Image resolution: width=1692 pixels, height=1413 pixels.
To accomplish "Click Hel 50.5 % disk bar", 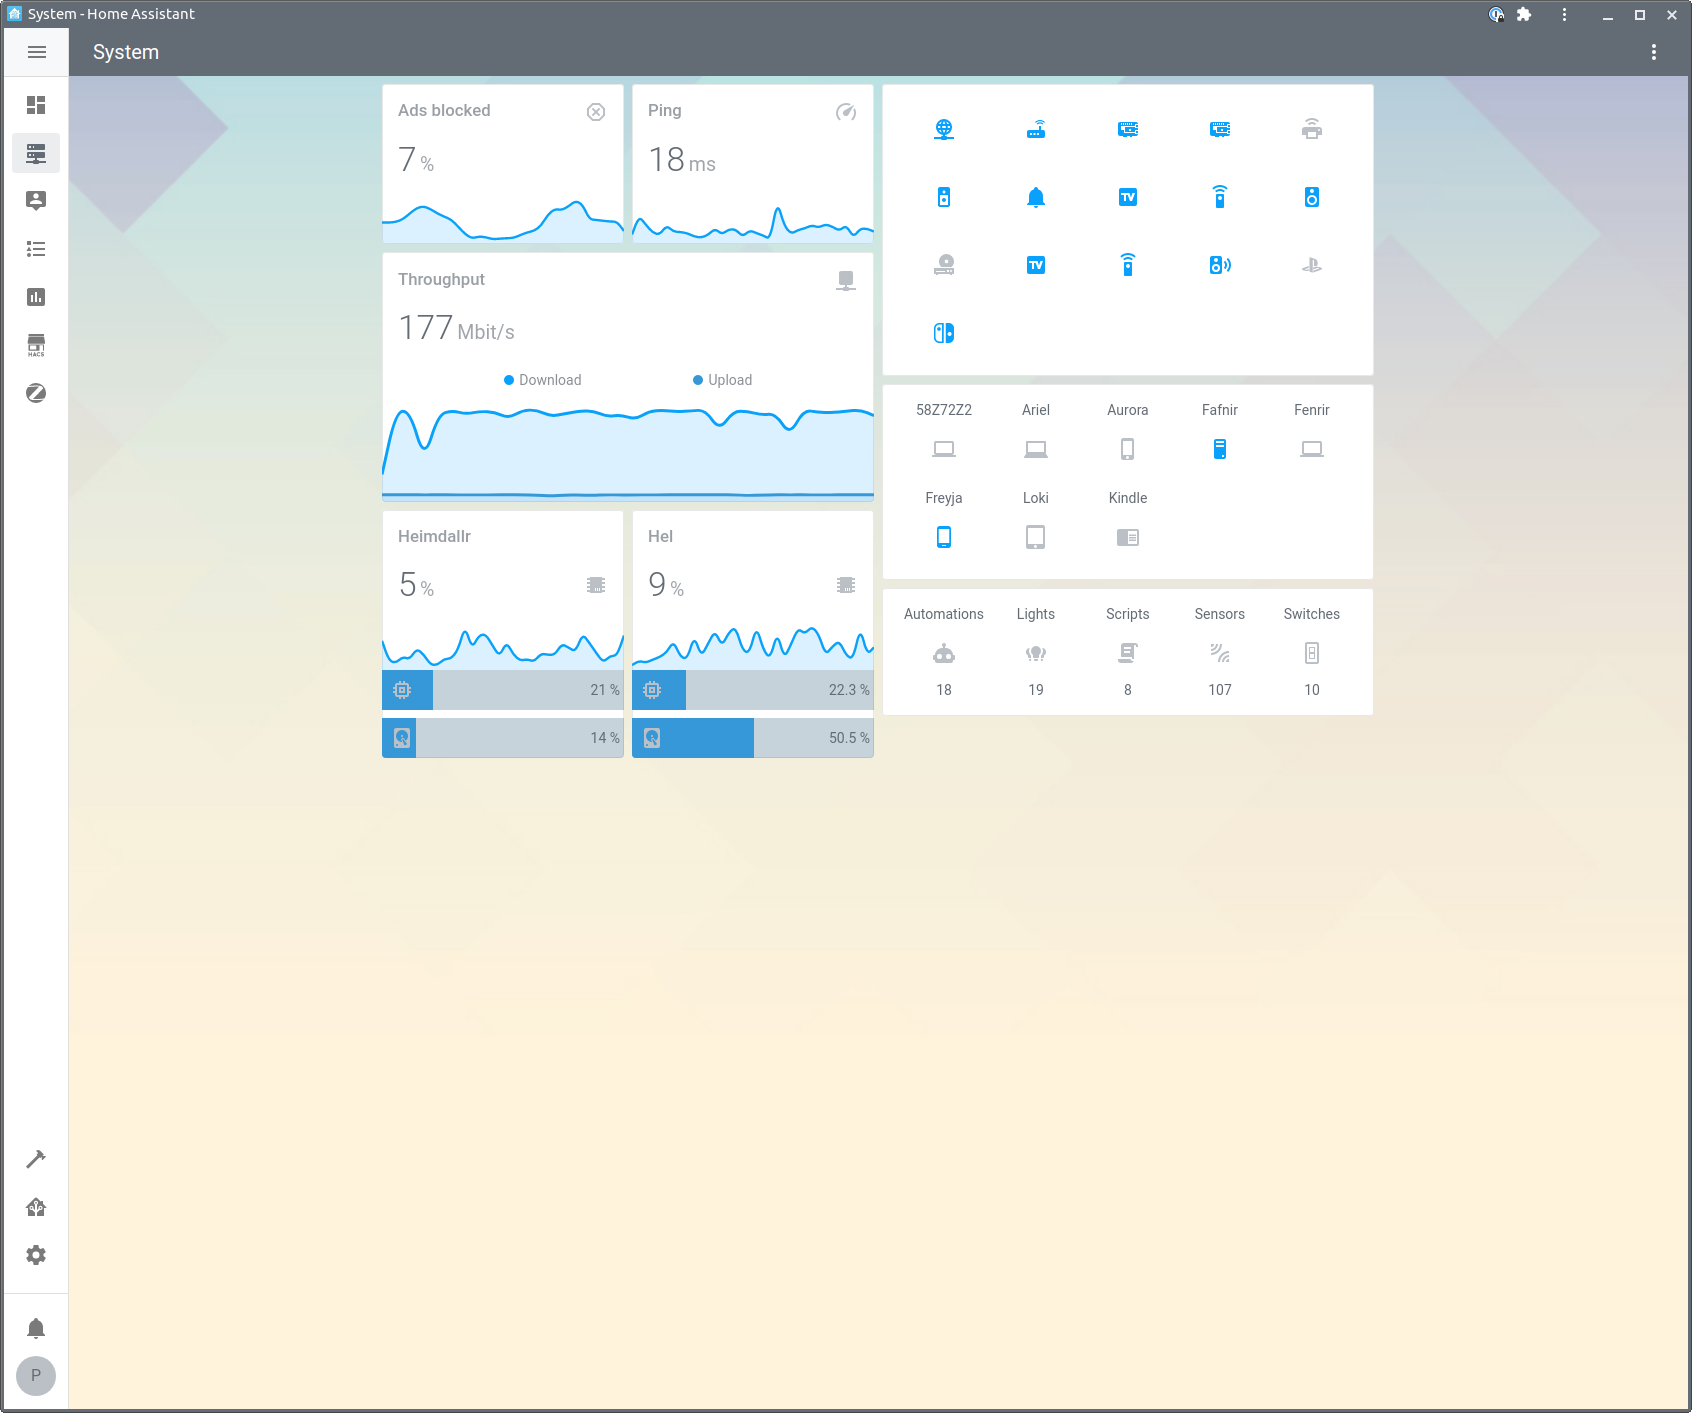I will point(753,738).
